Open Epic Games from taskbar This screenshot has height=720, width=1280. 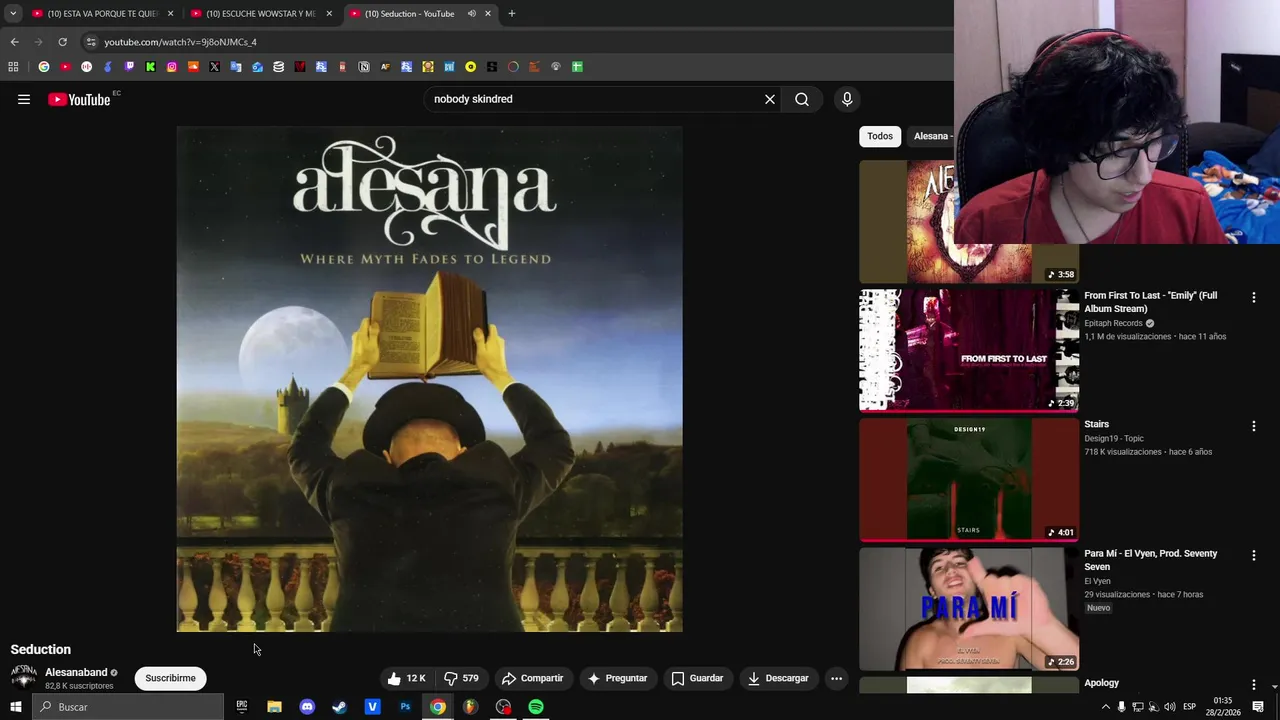(x=241, y=707)
